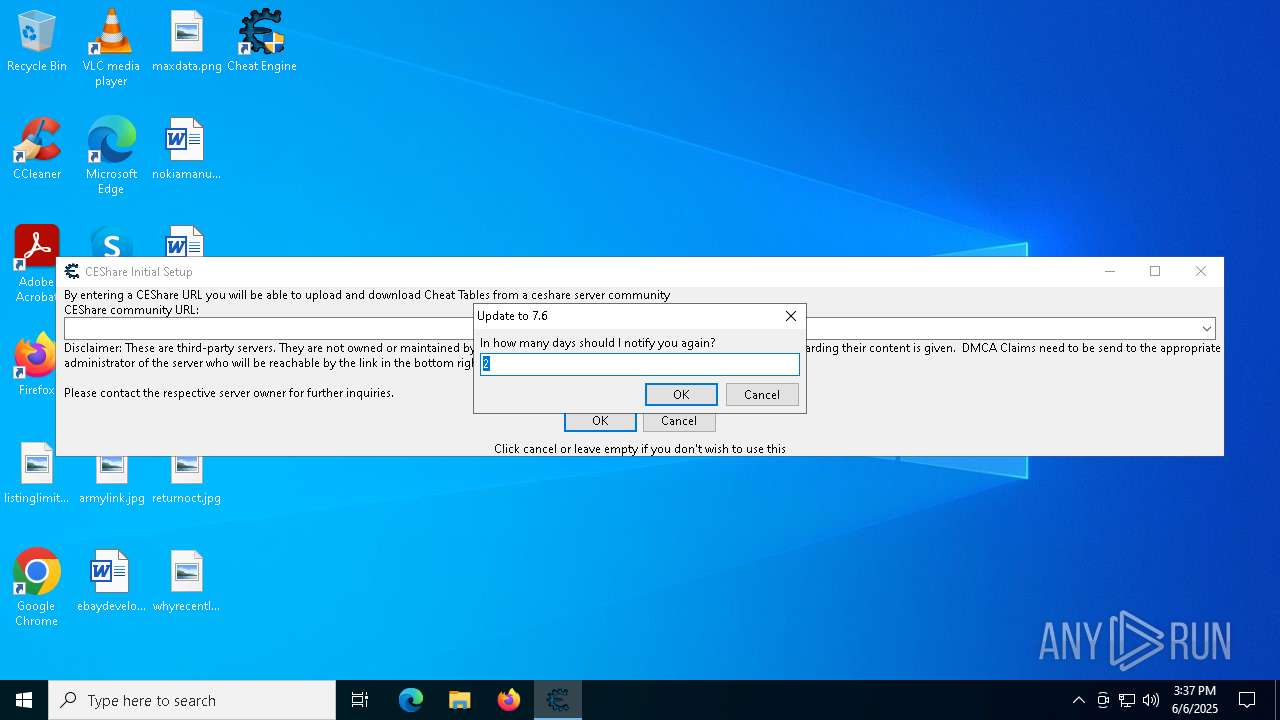Show hidden system tray icons
This screenshot has height=720, width=1280.
click(1078, 700)
